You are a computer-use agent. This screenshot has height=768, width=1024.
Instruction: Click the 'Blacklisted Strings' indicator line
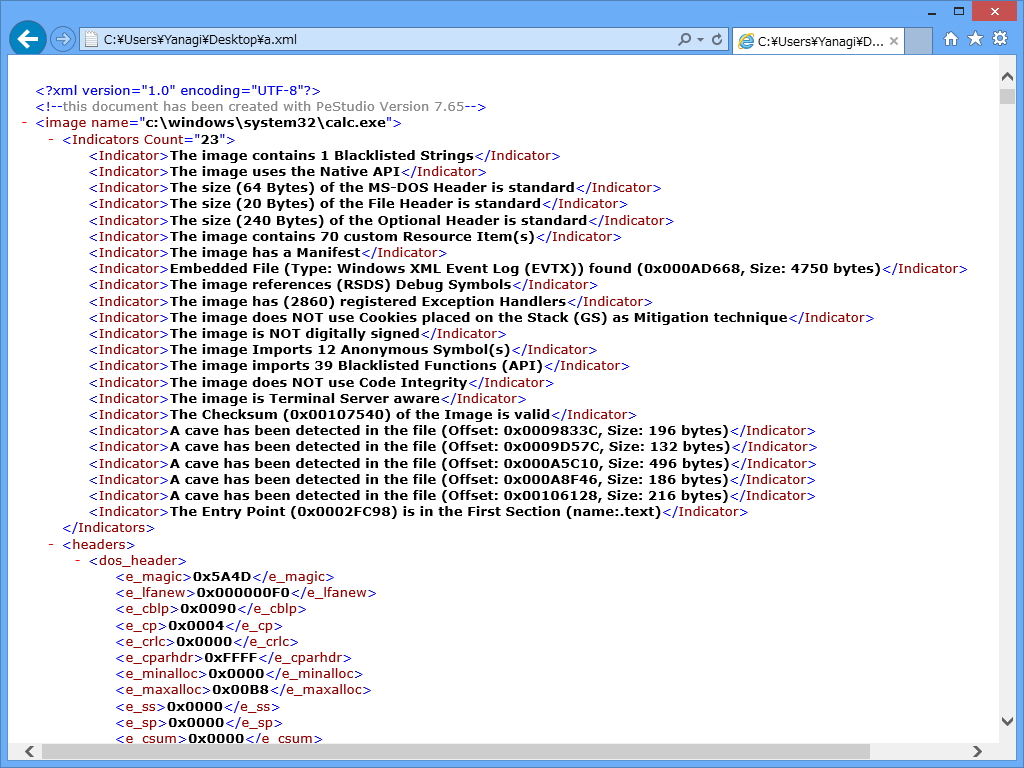pos(325,155)
